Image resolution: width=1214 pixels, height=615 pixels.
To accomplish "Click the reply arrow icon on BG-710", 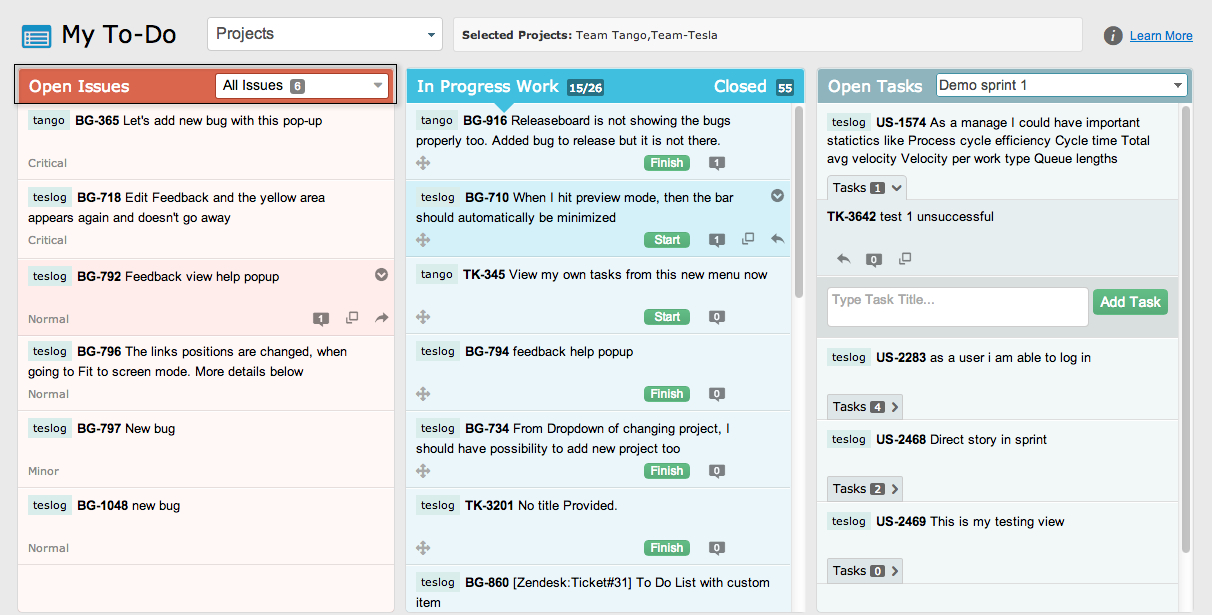I will tap(778, 239).
